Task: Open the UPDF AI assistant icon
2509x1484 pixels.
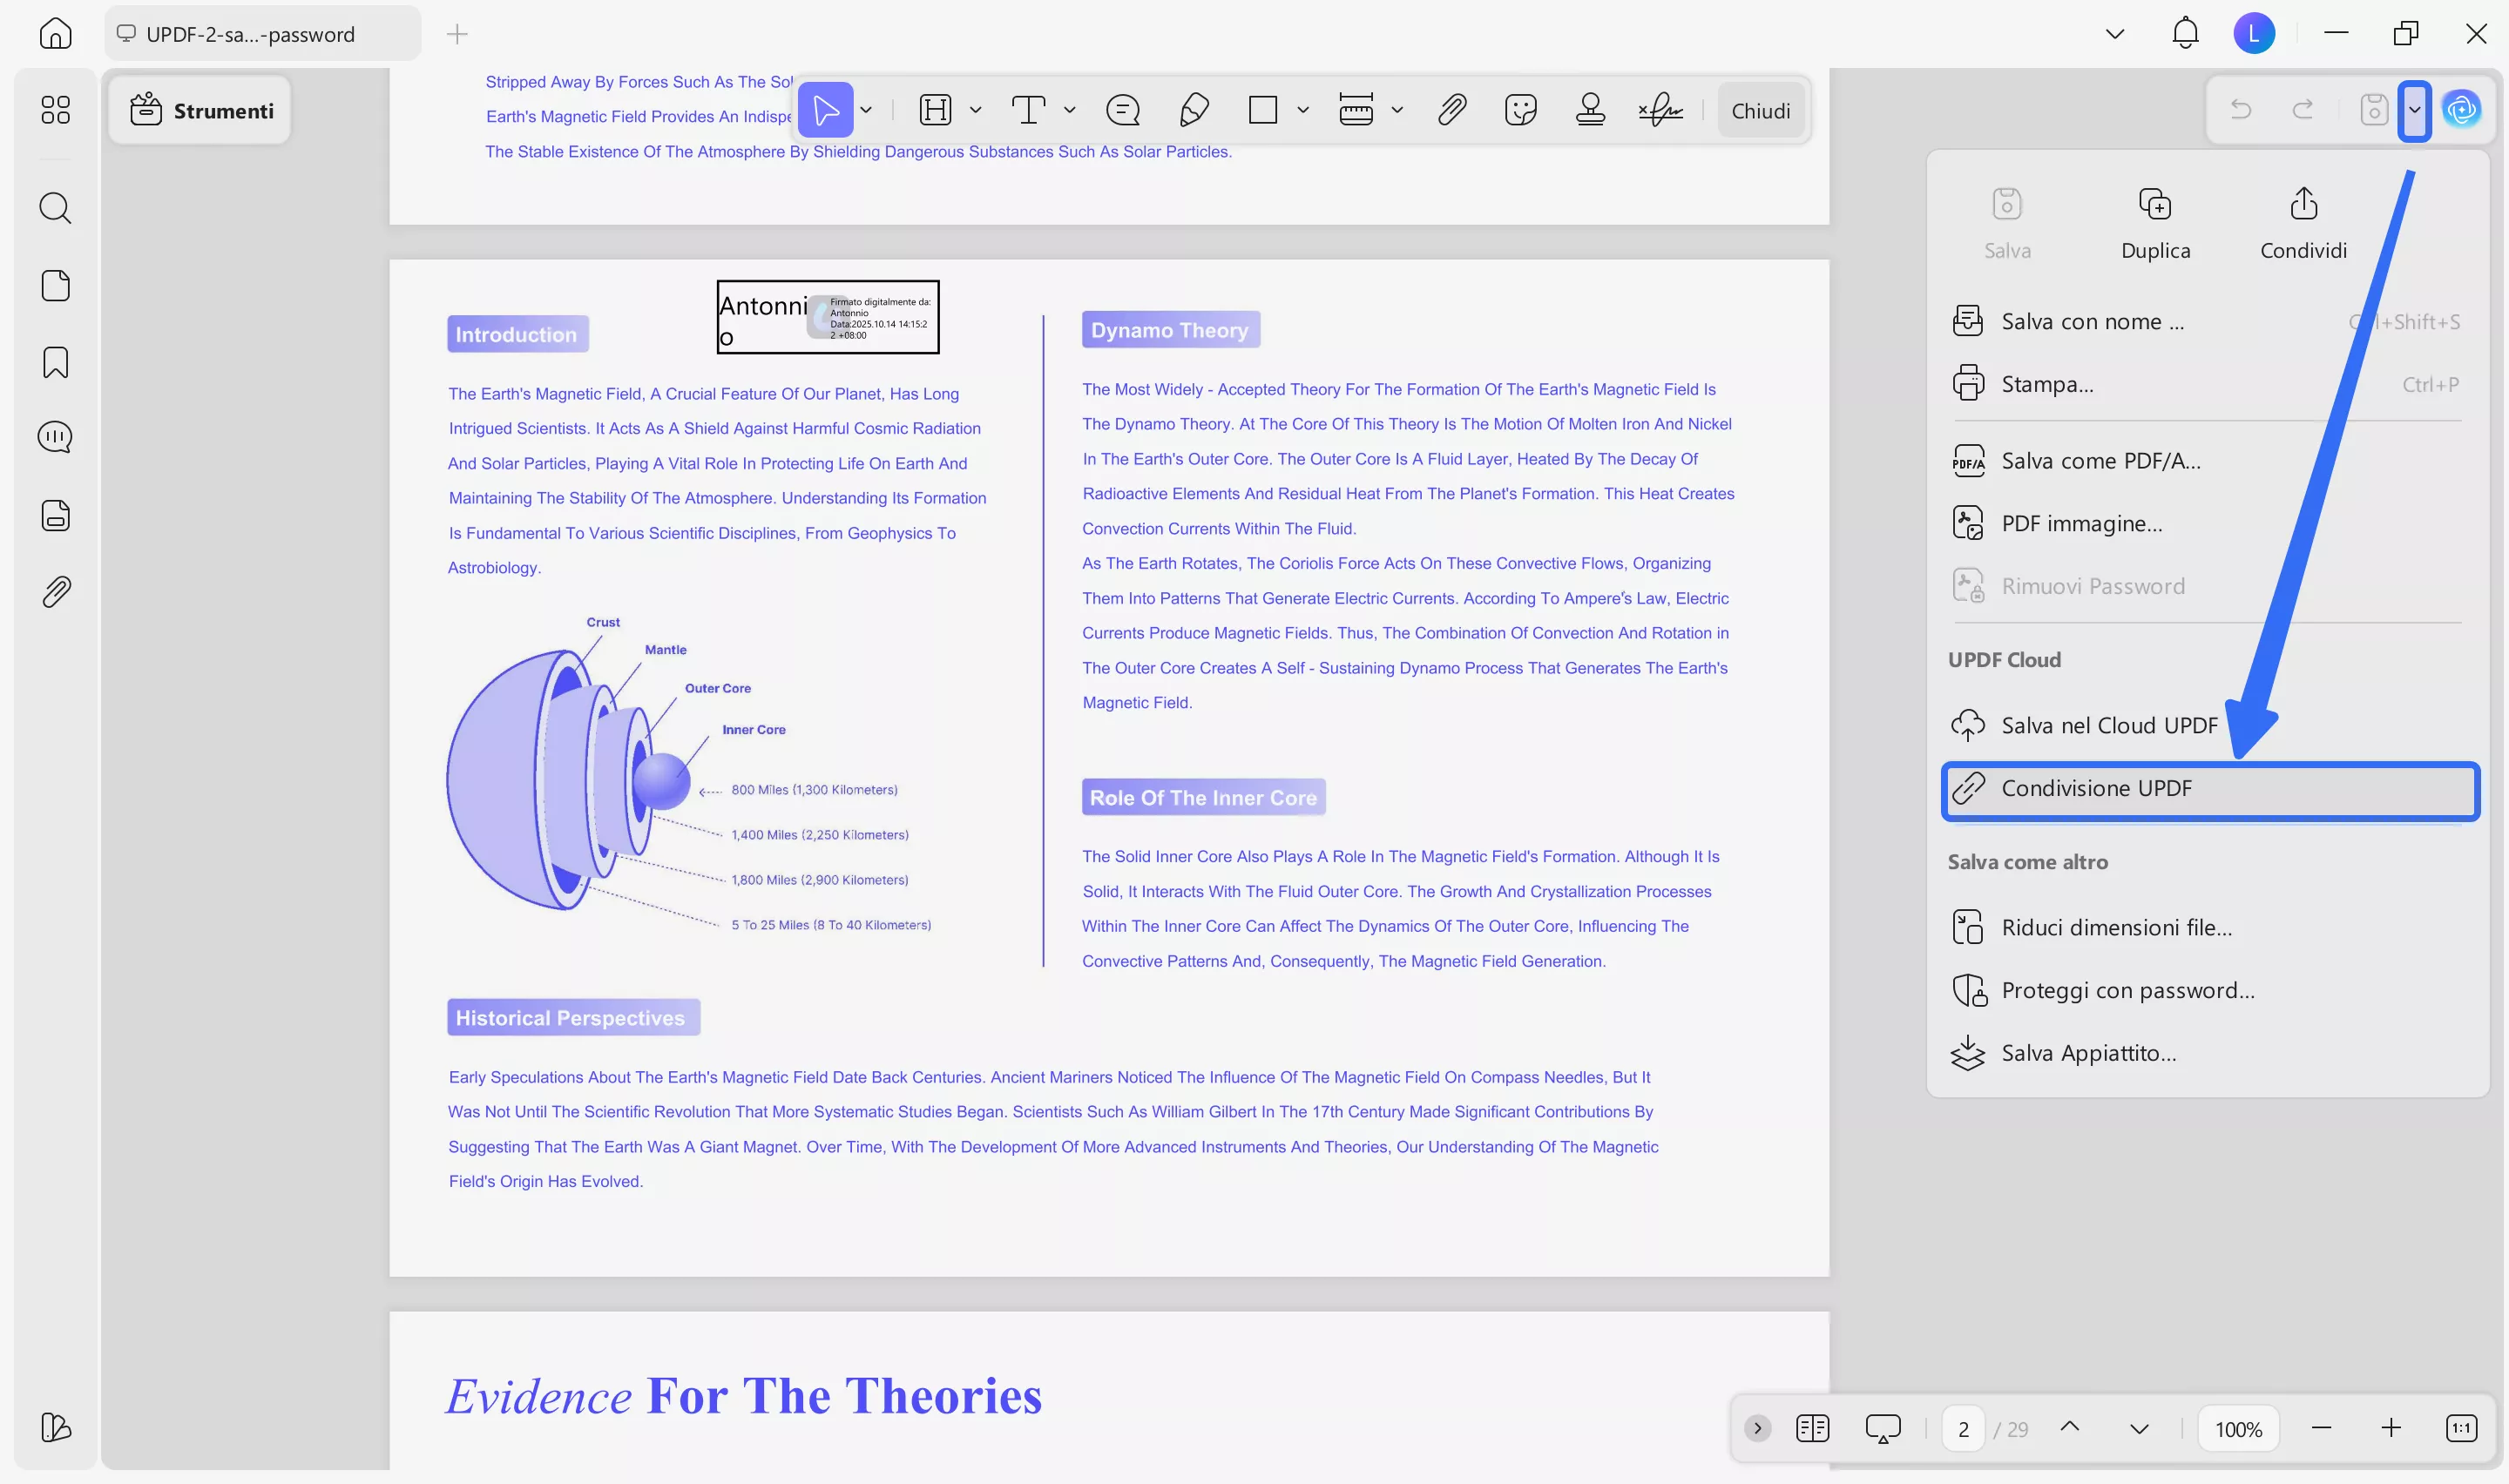Action: (x=2462, y=110)
